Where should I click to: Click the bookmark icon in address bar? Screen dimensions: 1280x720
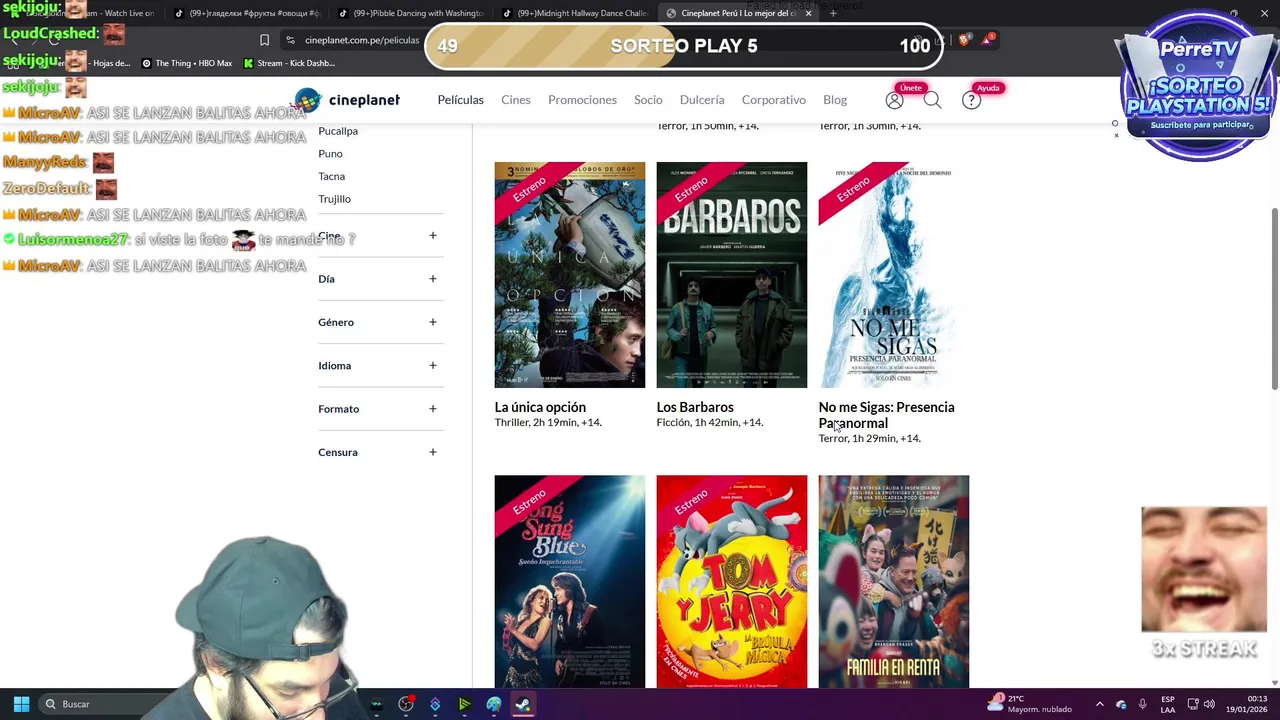[x=264, y=40]
